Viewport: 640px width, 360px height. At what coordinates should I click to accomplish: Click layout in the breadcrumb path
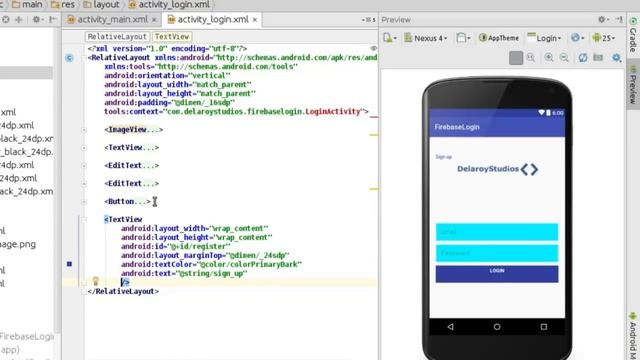pos(101,4)
